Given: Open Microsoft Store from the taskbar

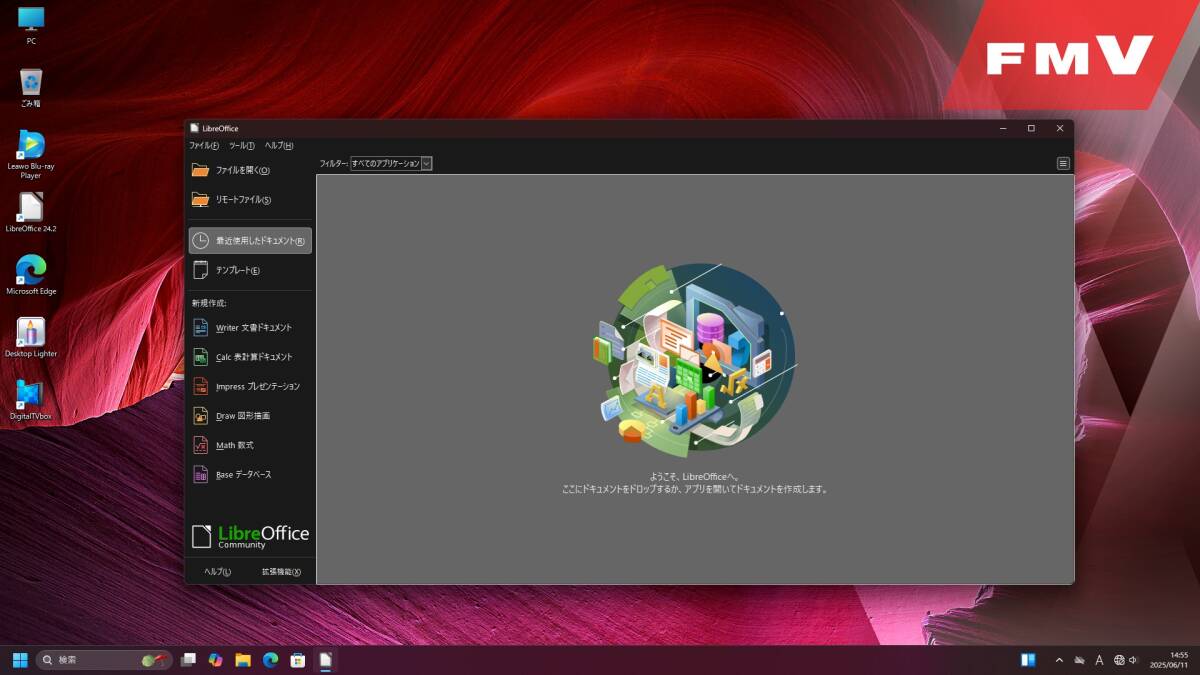Looking at the screenshot, I should coord(297,660).
